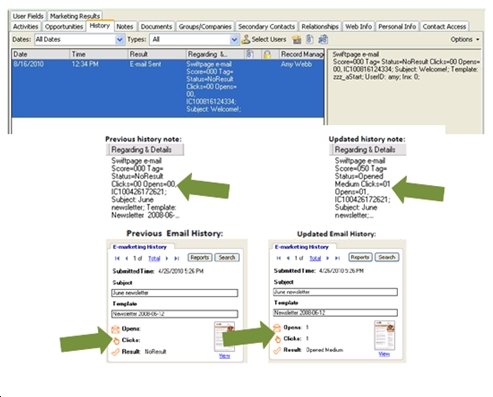
Task: Click View link in Previous Email History
Action: tap(224, 356)
